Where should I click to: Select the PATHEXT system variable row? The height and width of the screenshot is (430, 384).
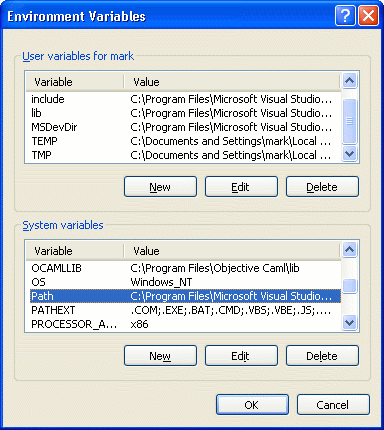point(183,310)
